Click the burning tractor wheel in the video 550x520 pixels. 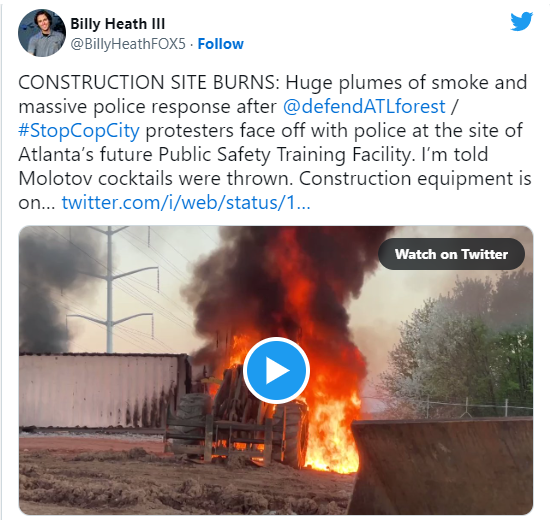pos(295,434)
